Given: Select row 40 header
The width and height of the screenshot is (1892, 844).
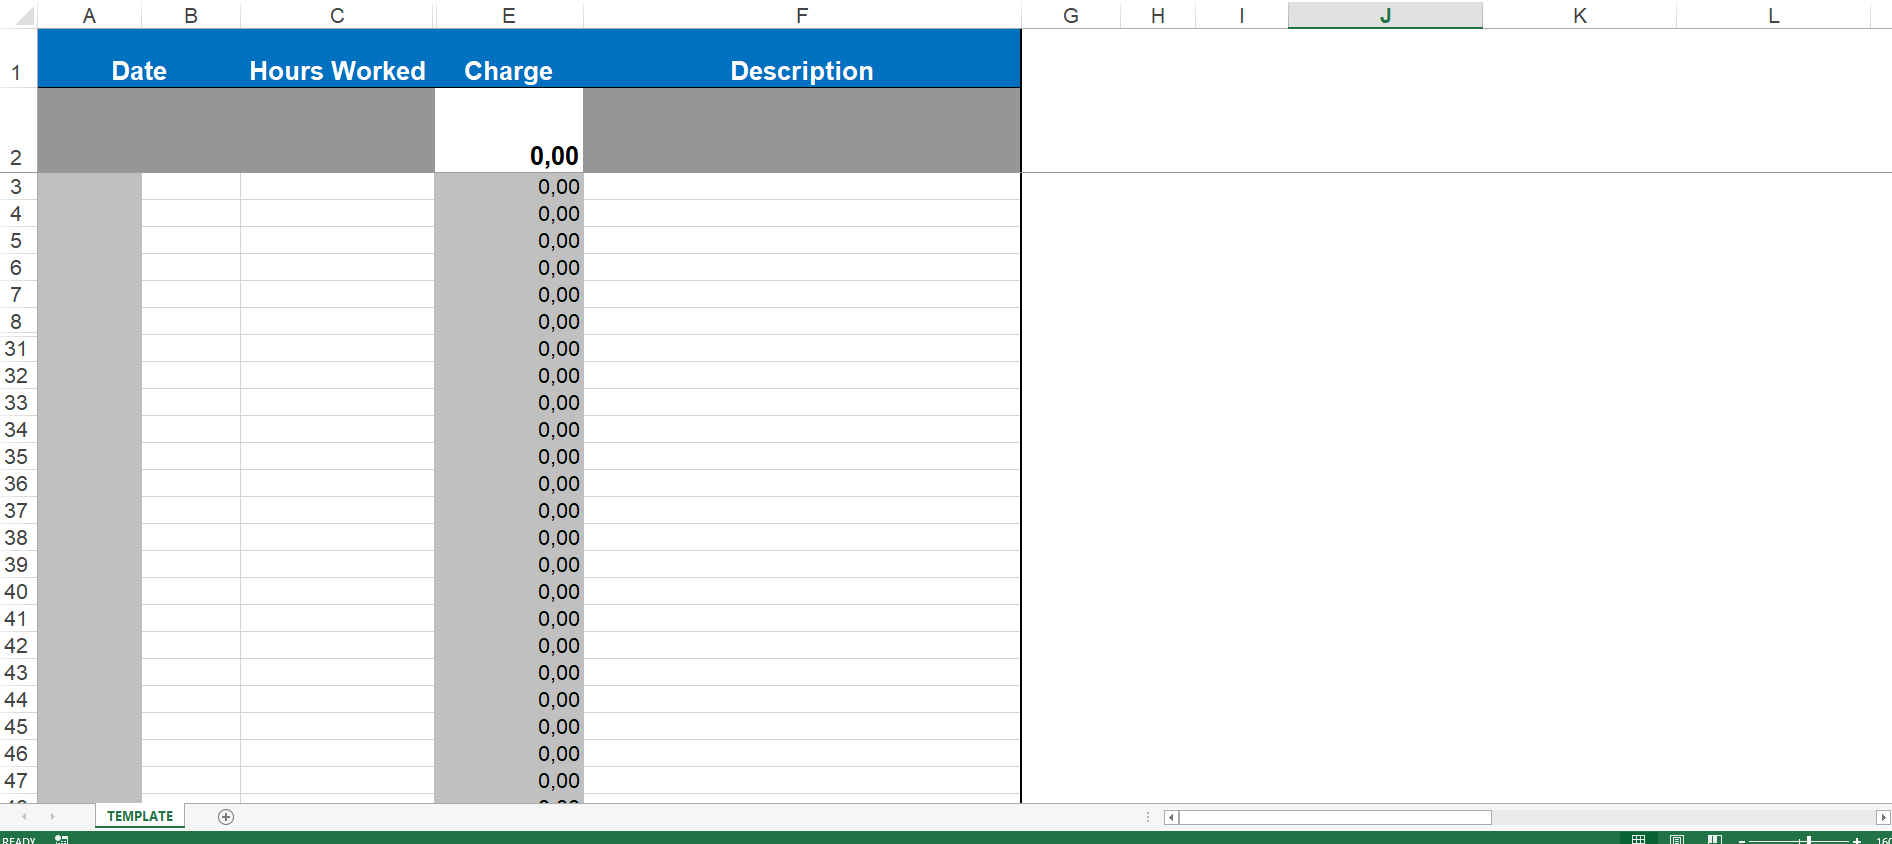Looking at the screenshot, I should click(18, 591).
